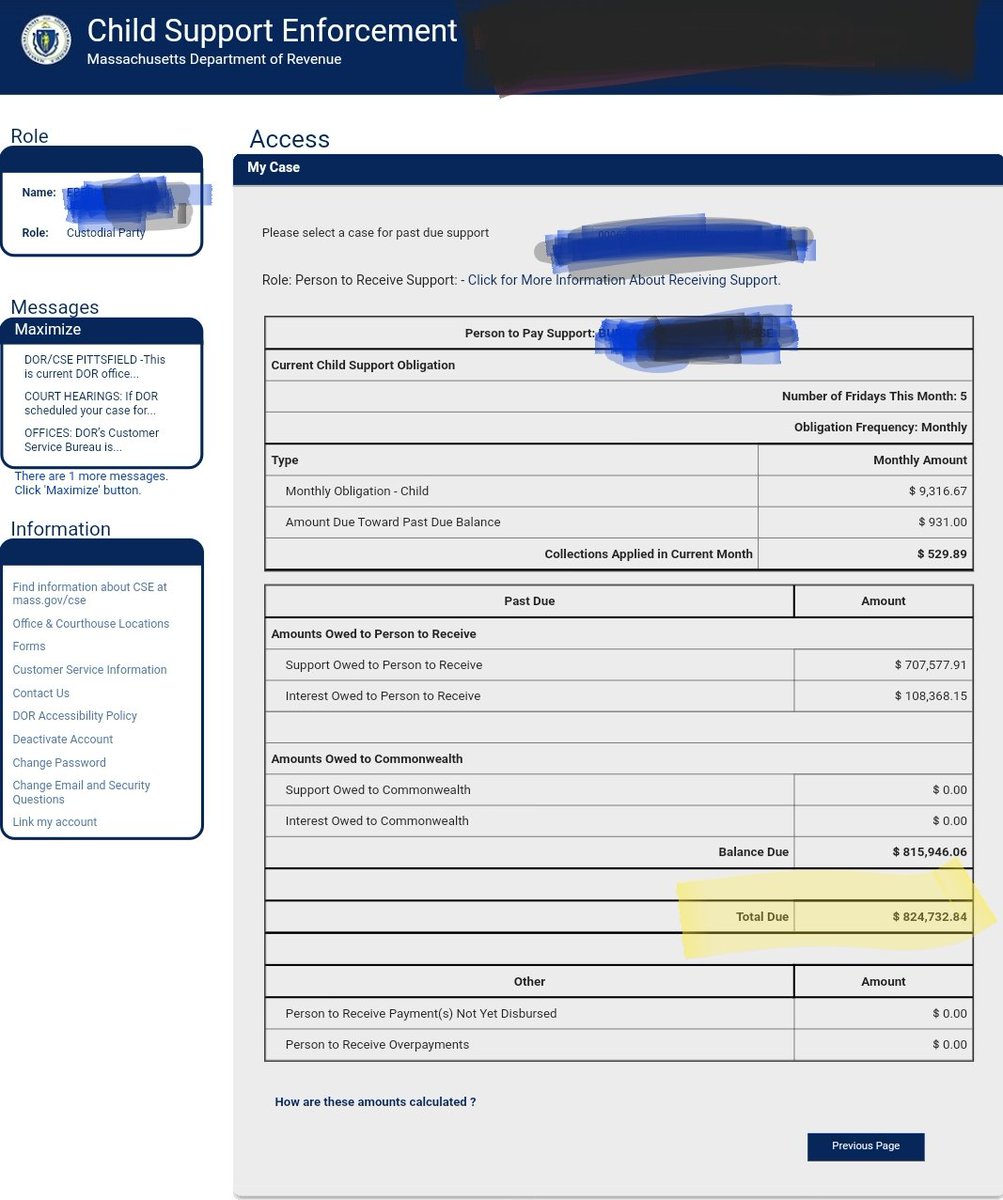This screenshot has width=1003, height=1200.
Task: Click the Monthly Obligation amount $ 9,316.67
Action: point(938,492)
